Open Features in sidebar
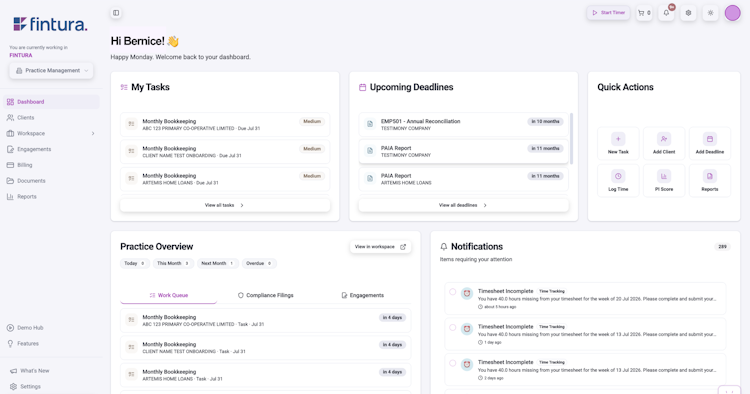This screenshot has height=394, width=750. point(51,343)
